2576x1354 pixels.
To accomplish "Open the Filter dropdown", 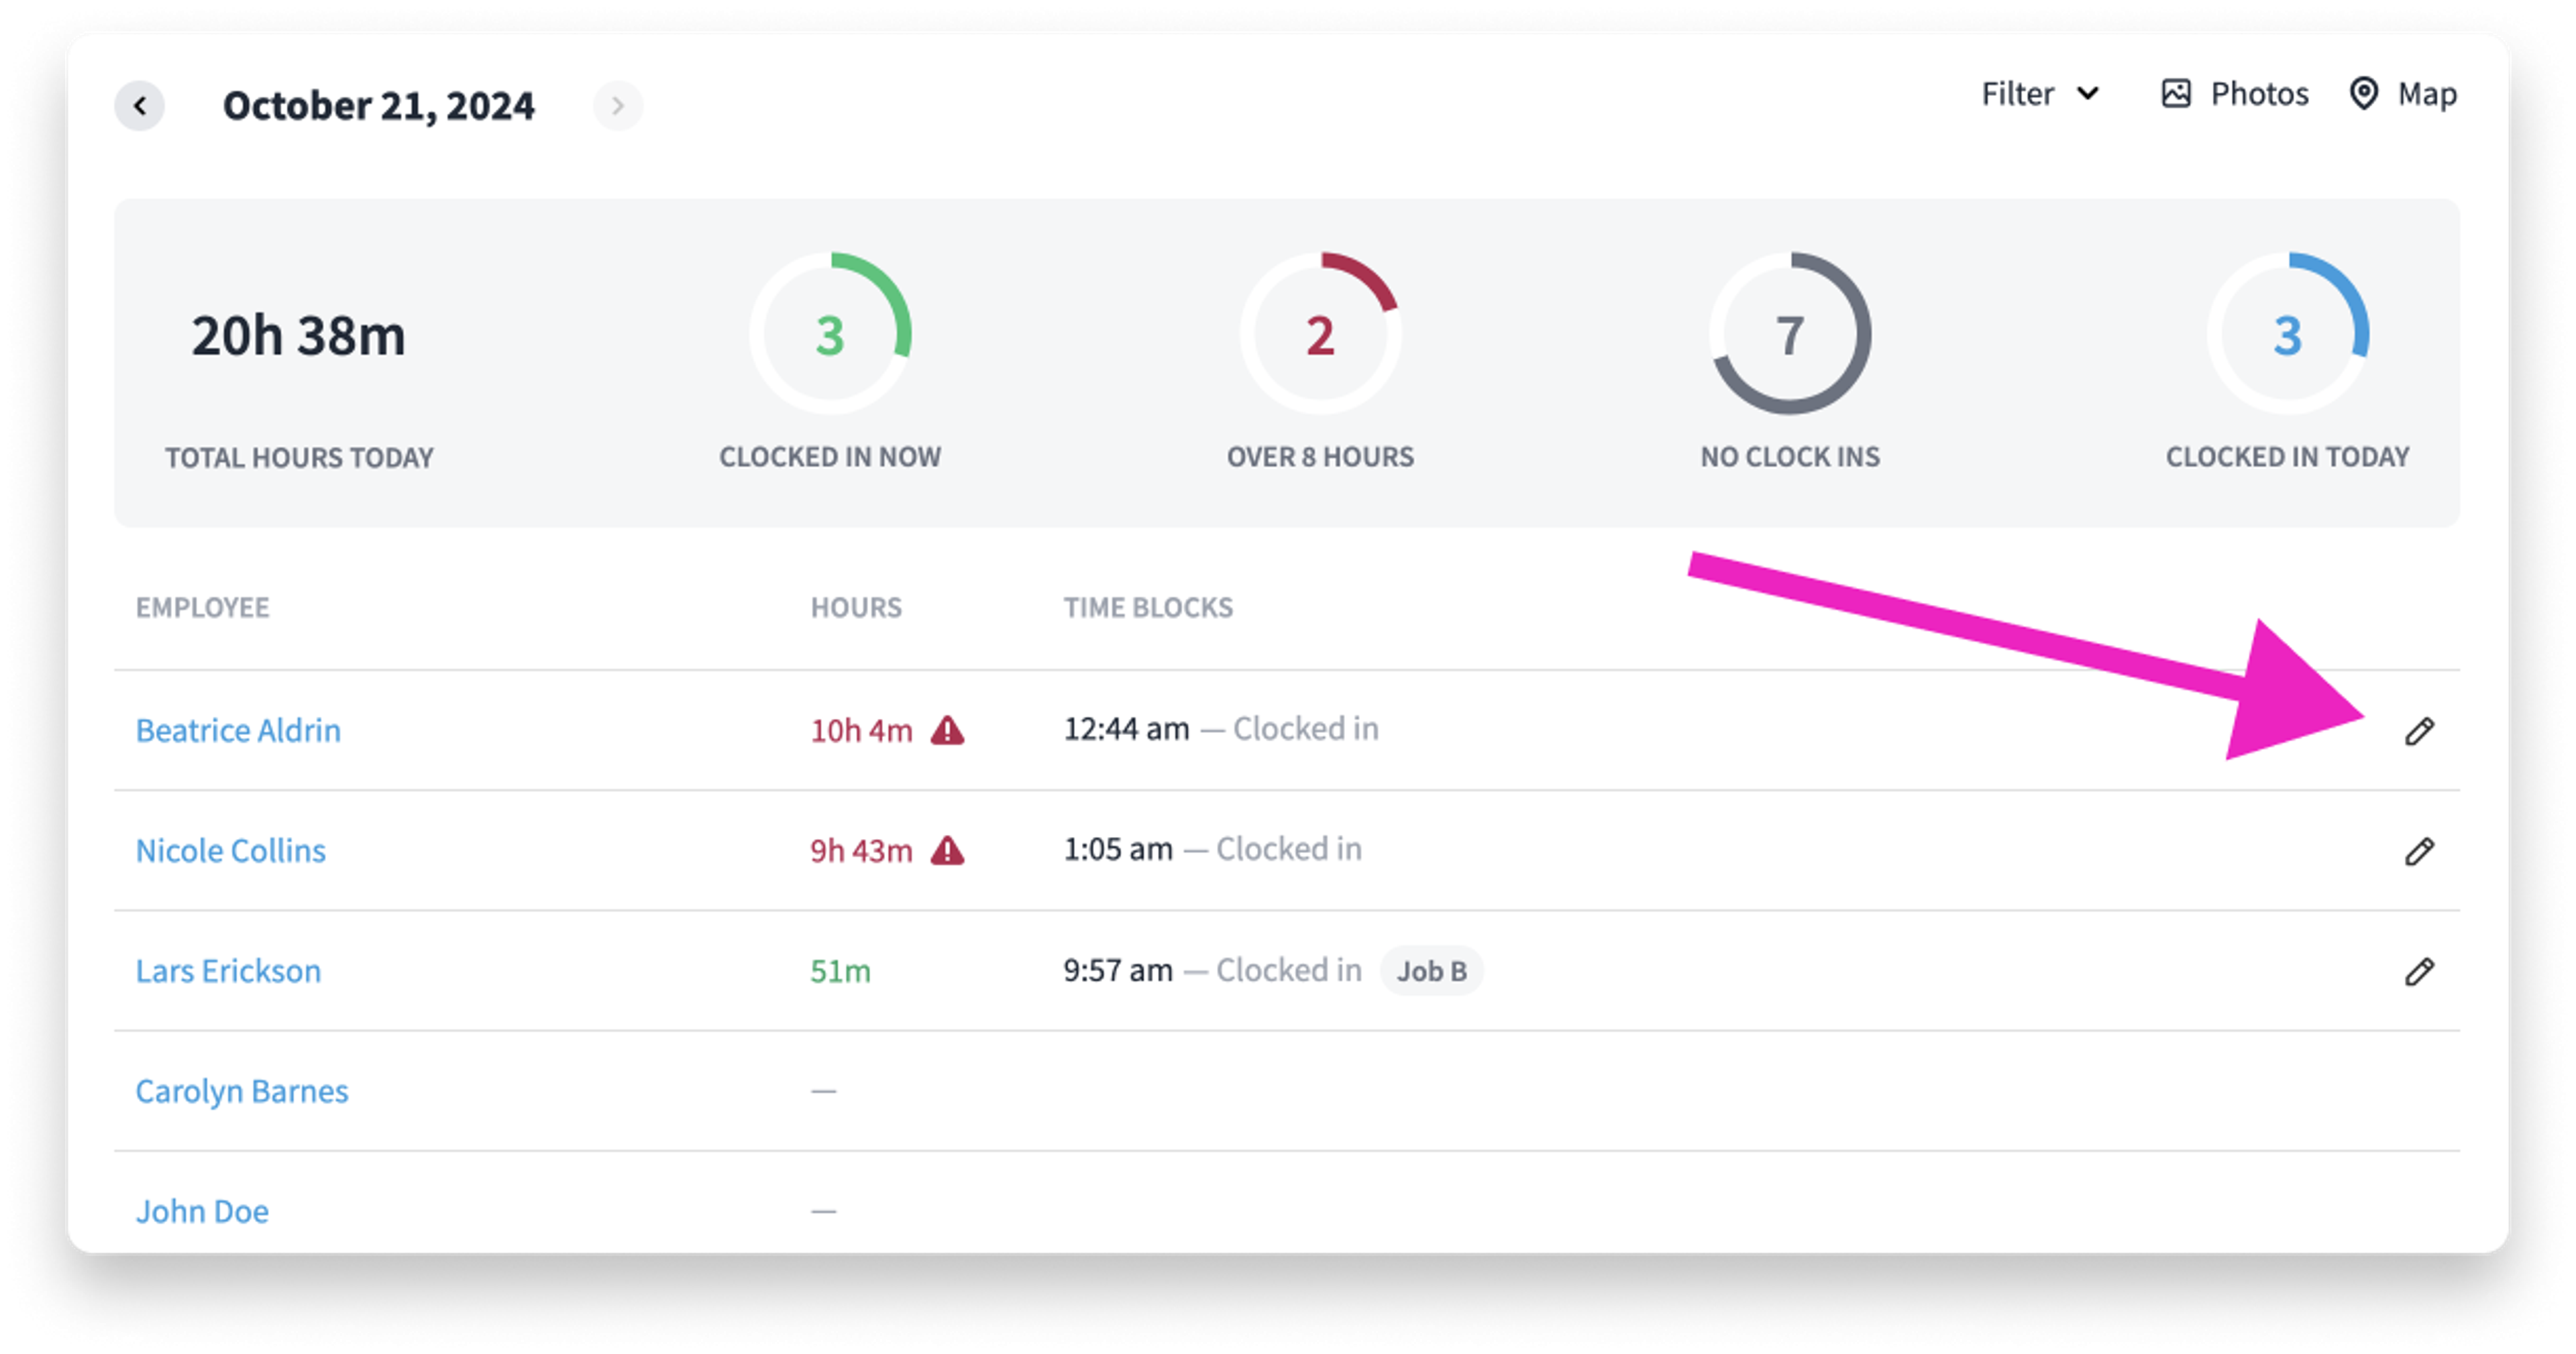I will pyautogui.click(x=2040, y=94).
